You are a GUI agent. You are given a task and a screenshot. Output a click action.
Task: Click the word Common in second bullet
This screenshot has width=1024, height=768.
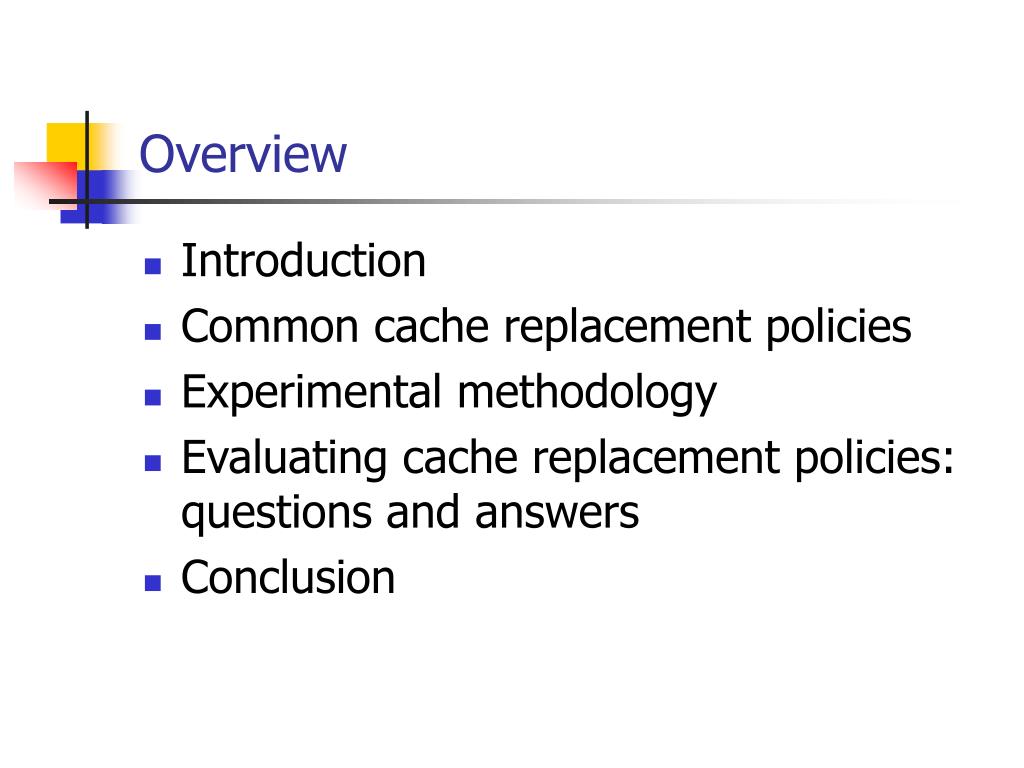270,326
